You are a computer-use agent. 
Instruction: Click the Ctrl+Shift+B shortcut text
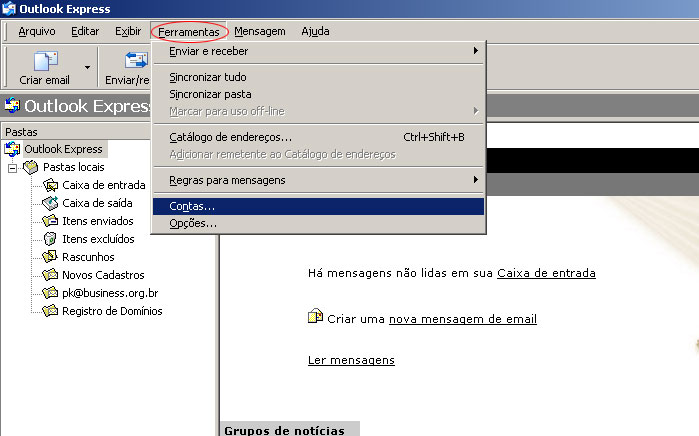tap(434, 137)
